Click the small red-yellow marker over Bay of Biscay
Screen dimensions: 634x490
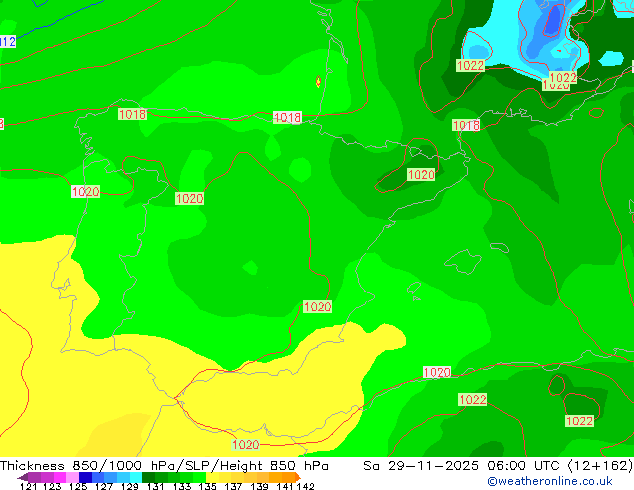[318, 81]
